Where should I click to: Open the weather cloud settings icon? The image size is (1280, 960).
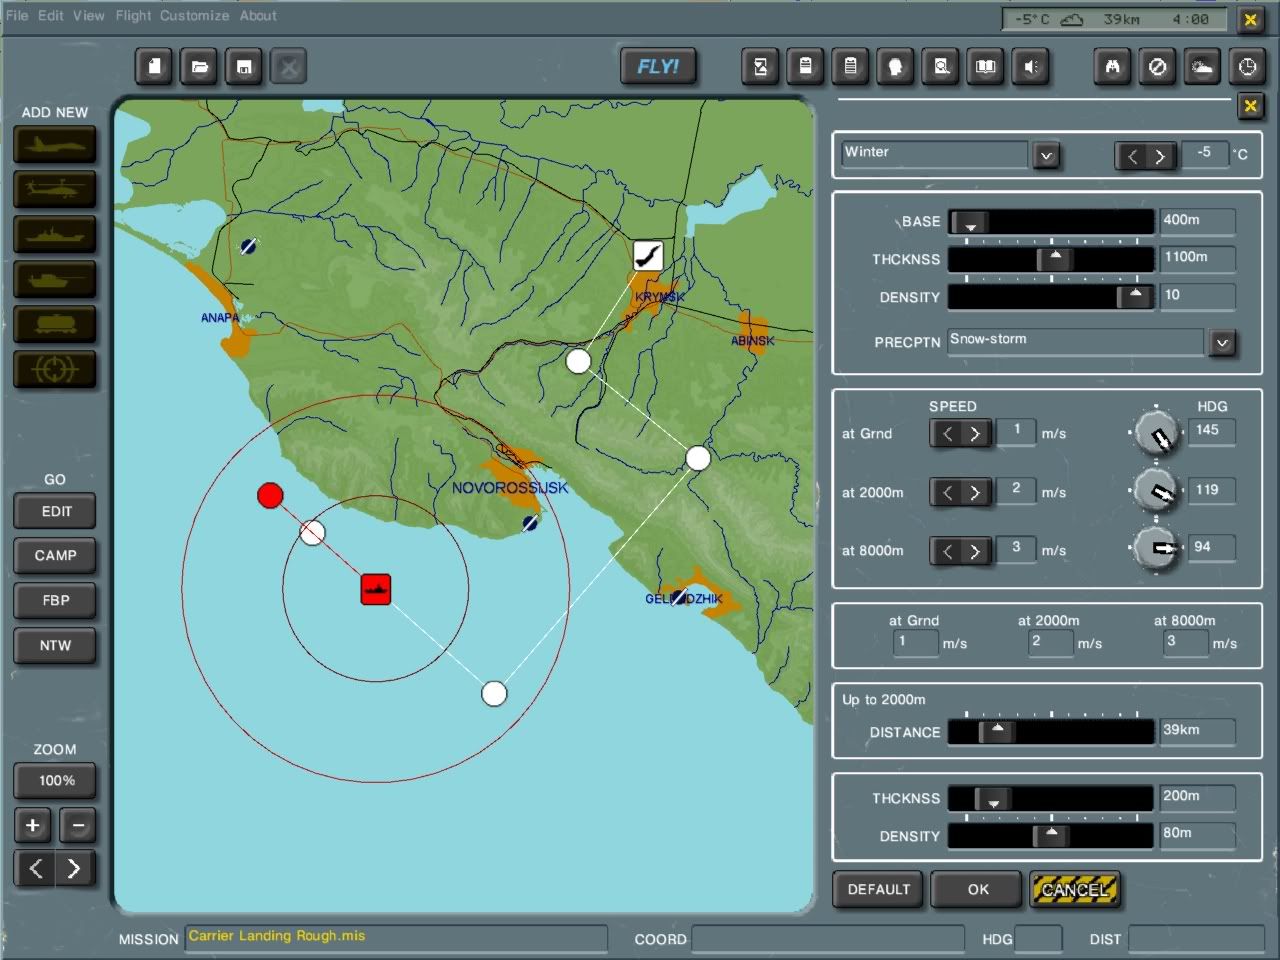(1202, 67)
